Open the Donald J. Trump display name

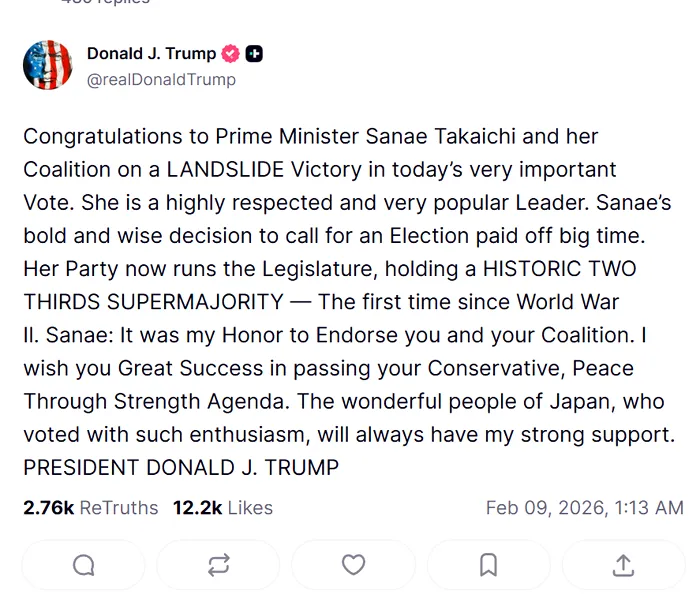[x=151, y=54]
